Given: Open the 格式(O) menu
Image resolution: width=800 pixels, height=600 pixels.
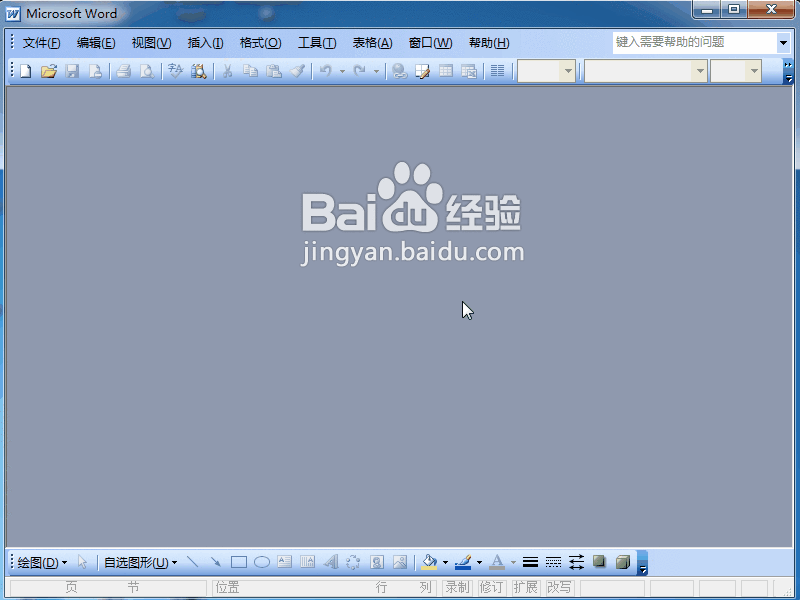Looking at the screenshot, I should (x=260, y=43).
